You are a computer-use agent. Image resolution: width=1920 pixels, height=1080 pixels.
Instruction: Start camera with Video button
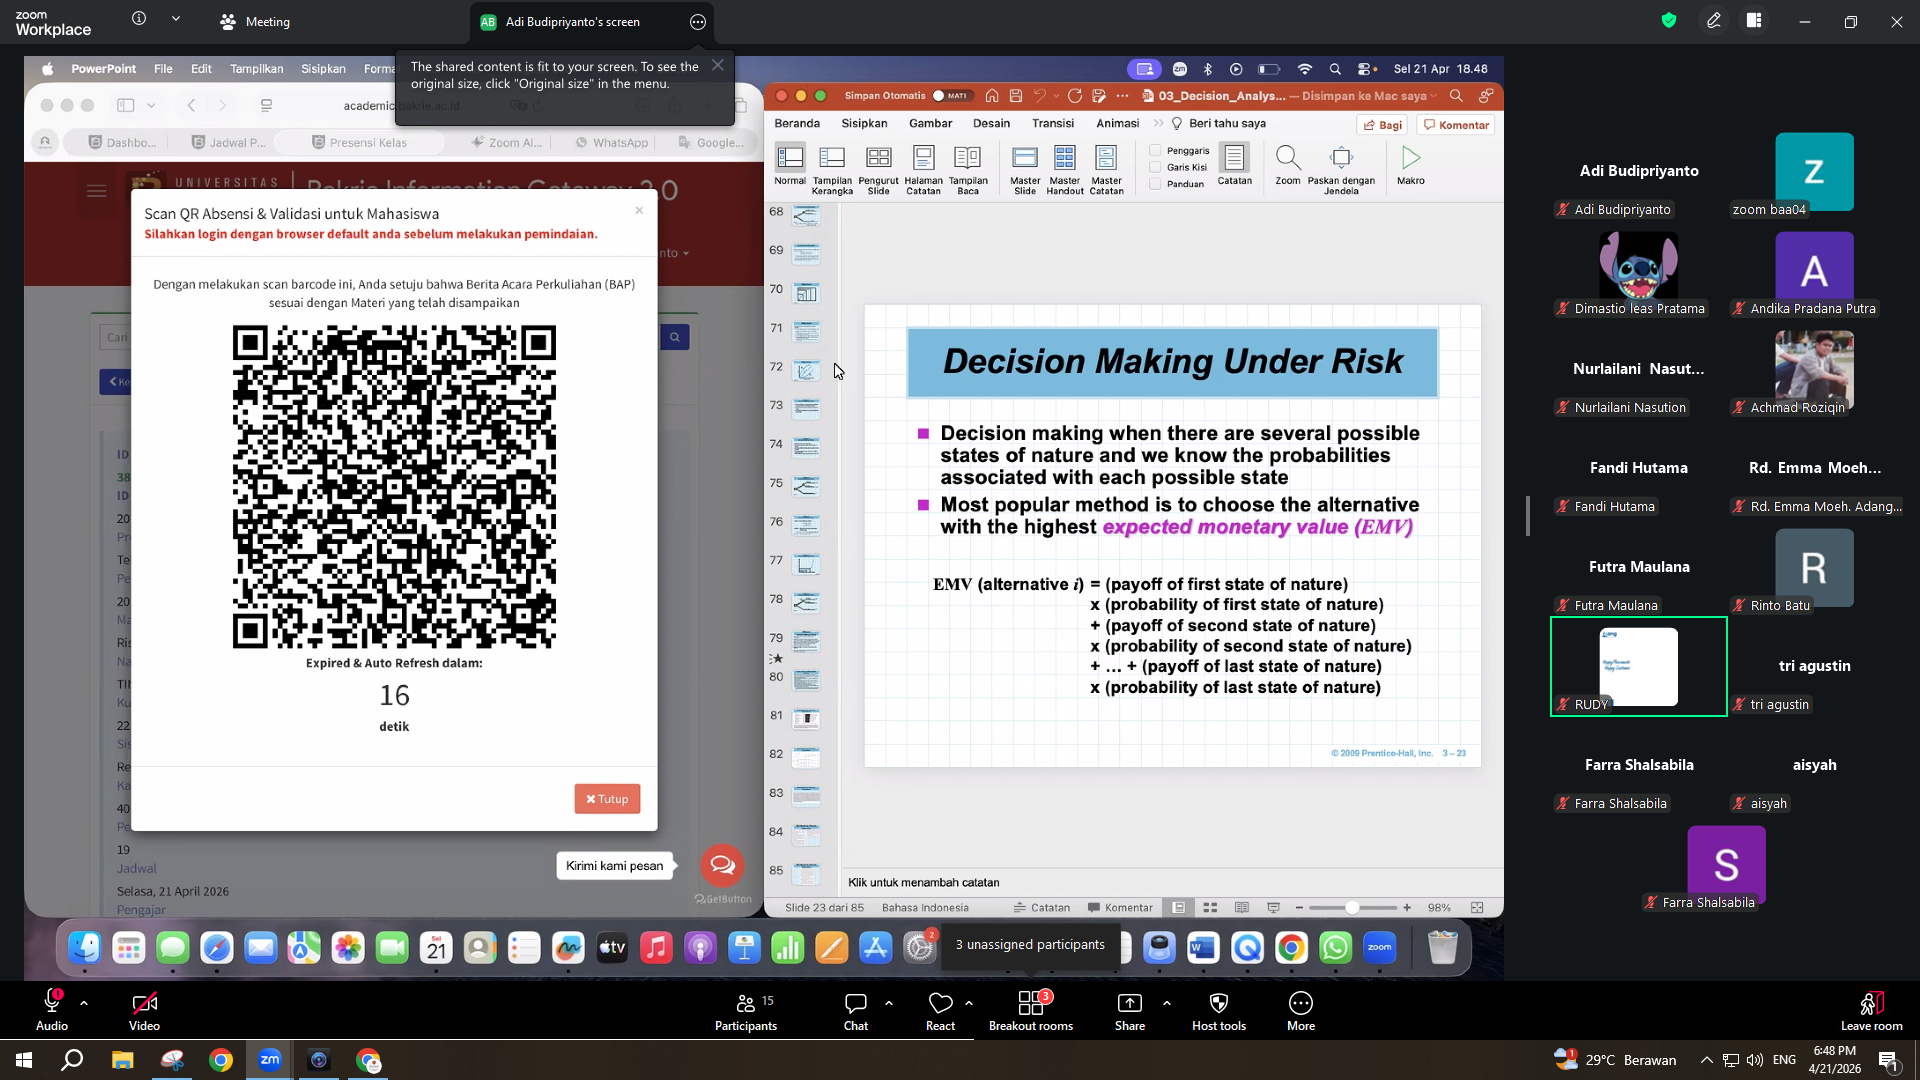tap(144, 1011)
